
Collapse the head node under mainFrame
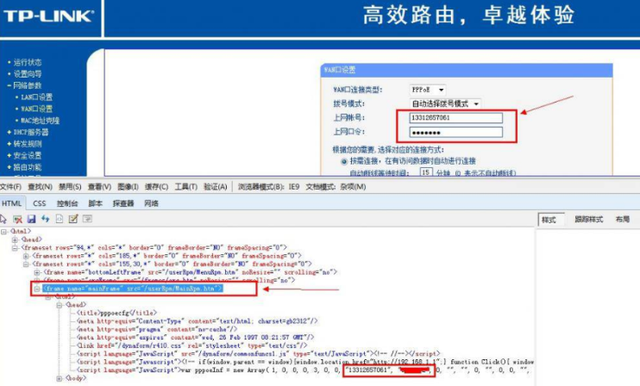click(x=59, y=305)
